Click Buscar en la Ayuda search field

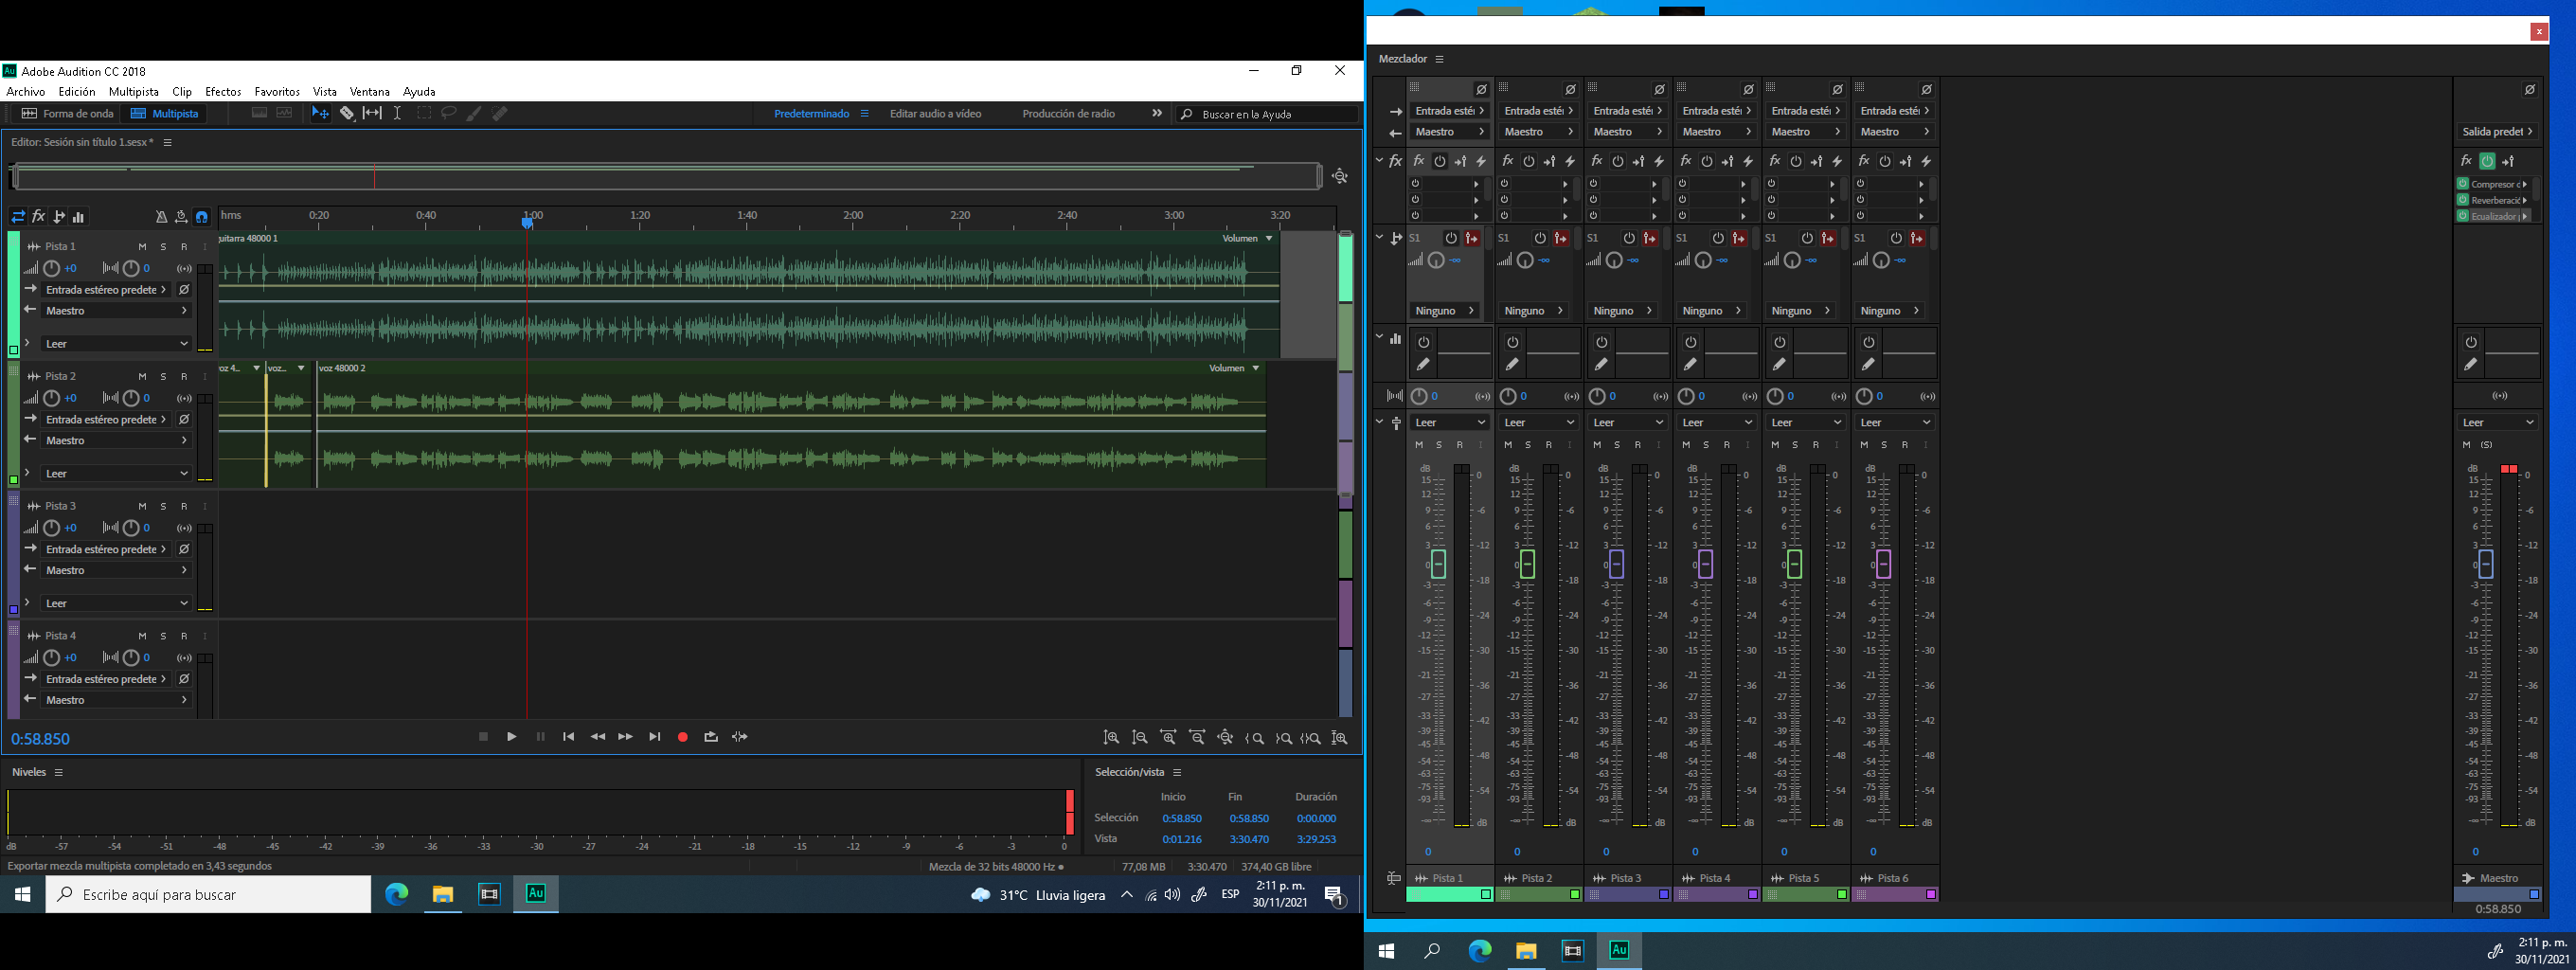click(1266, 114)
